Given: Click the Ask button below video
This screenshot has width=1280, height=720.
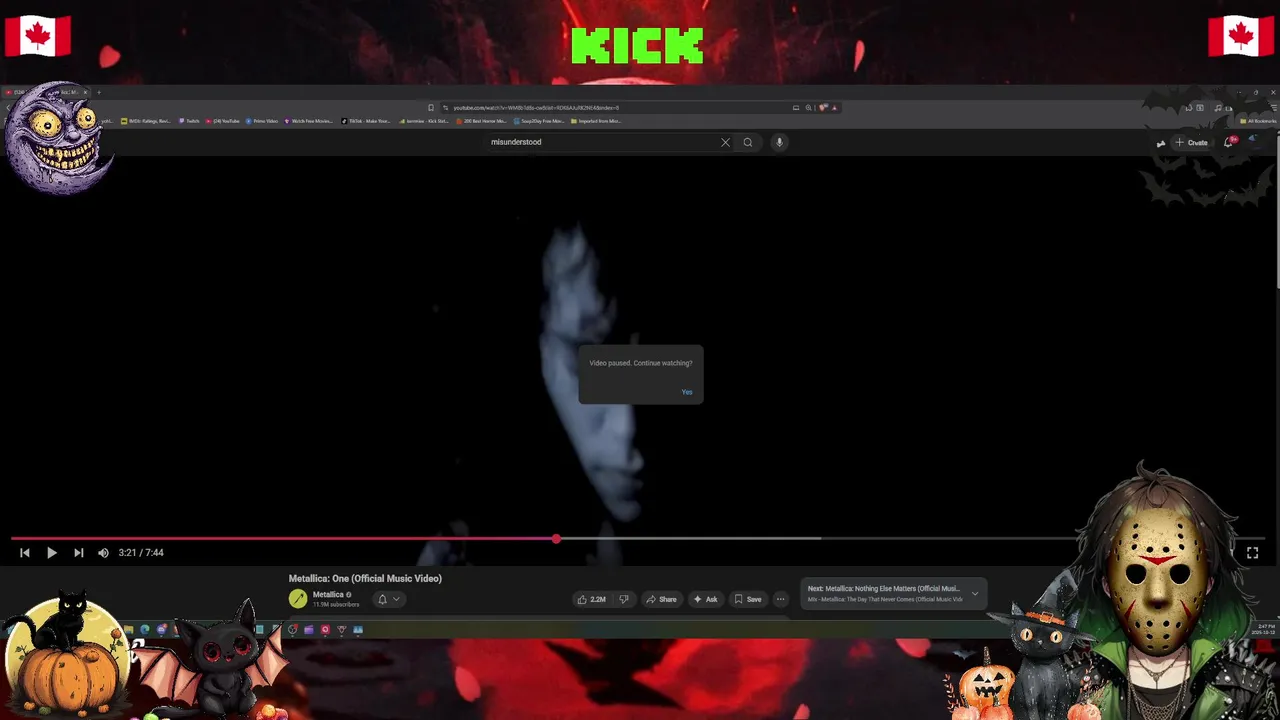Looking at the screenshot, I should pos(705,599).
